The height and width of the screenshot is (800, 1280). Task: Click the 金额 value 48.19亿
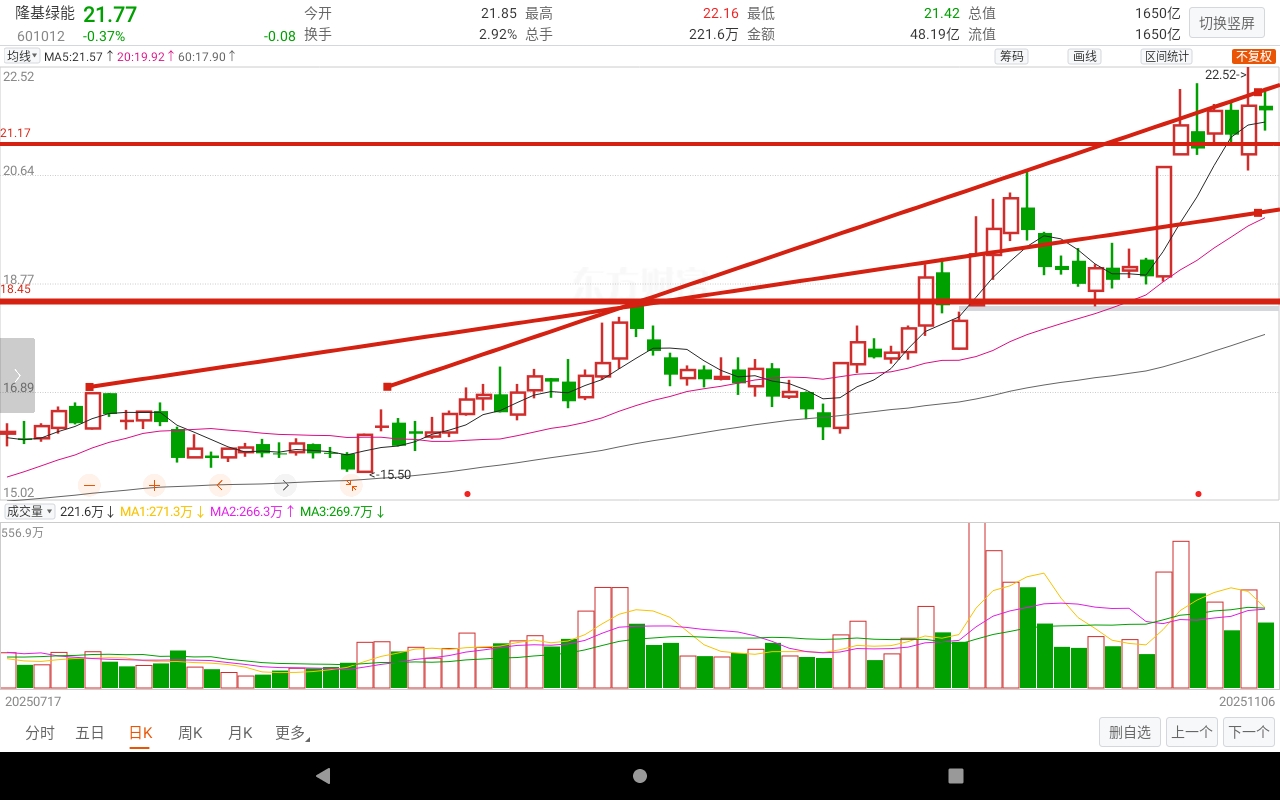point(934,34)
